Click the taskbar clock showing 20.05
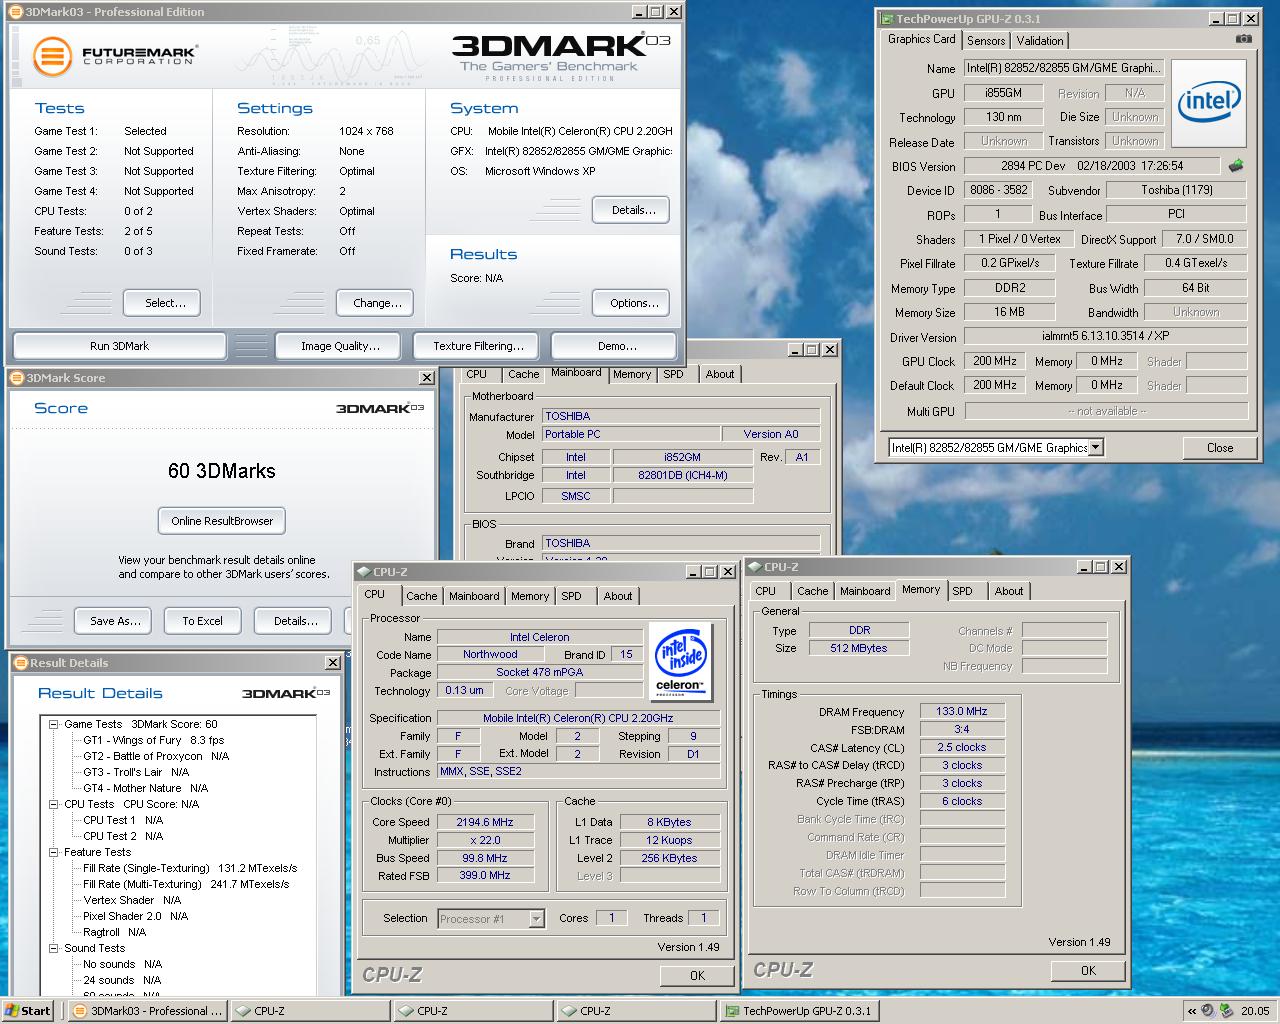This screenshot has width=1280, height=1024. coord(1255,1011)
